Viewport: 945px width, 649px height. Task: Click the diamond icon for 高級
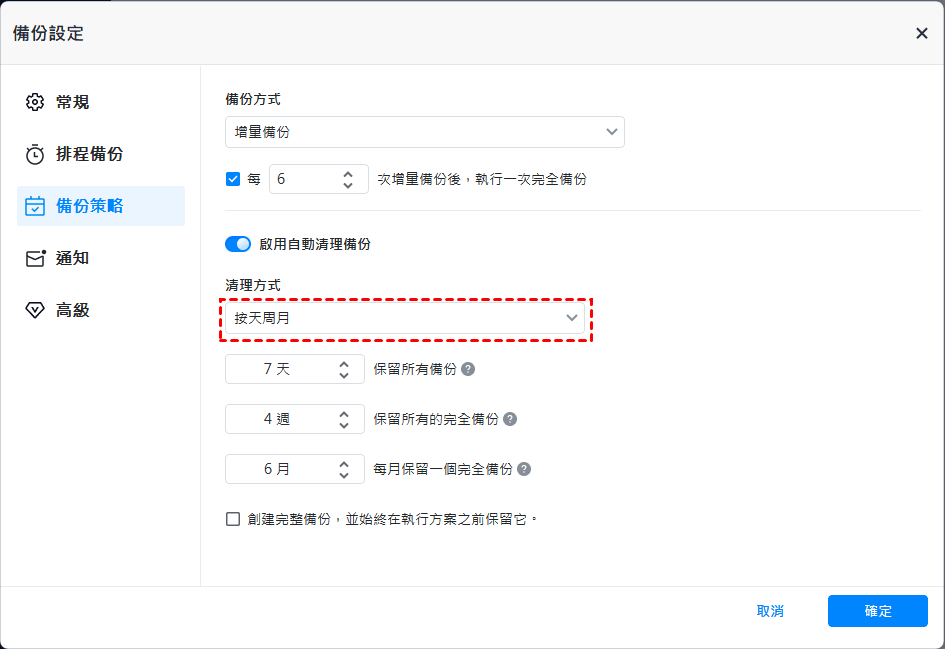point(35,310)
